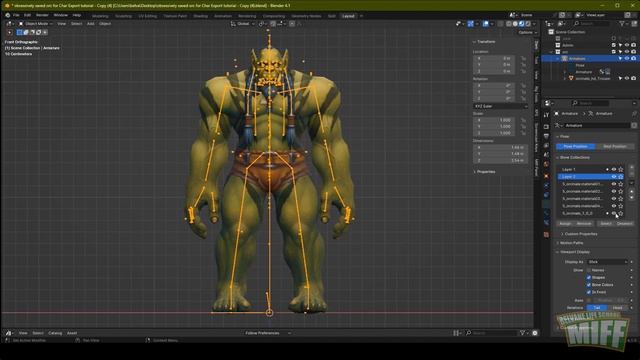640x360 pixels.
Task: Click the Assign bone collection button
Action: point(565,224)
